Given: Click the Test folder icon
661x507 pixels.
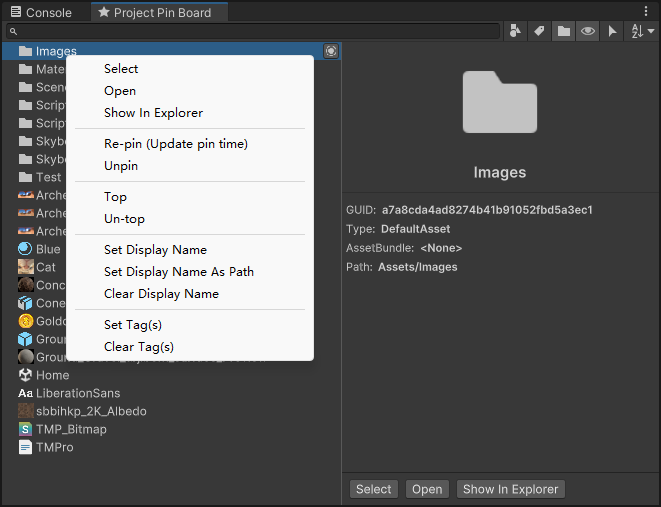Looking at the screenshot, I should (x=25, y=177).
